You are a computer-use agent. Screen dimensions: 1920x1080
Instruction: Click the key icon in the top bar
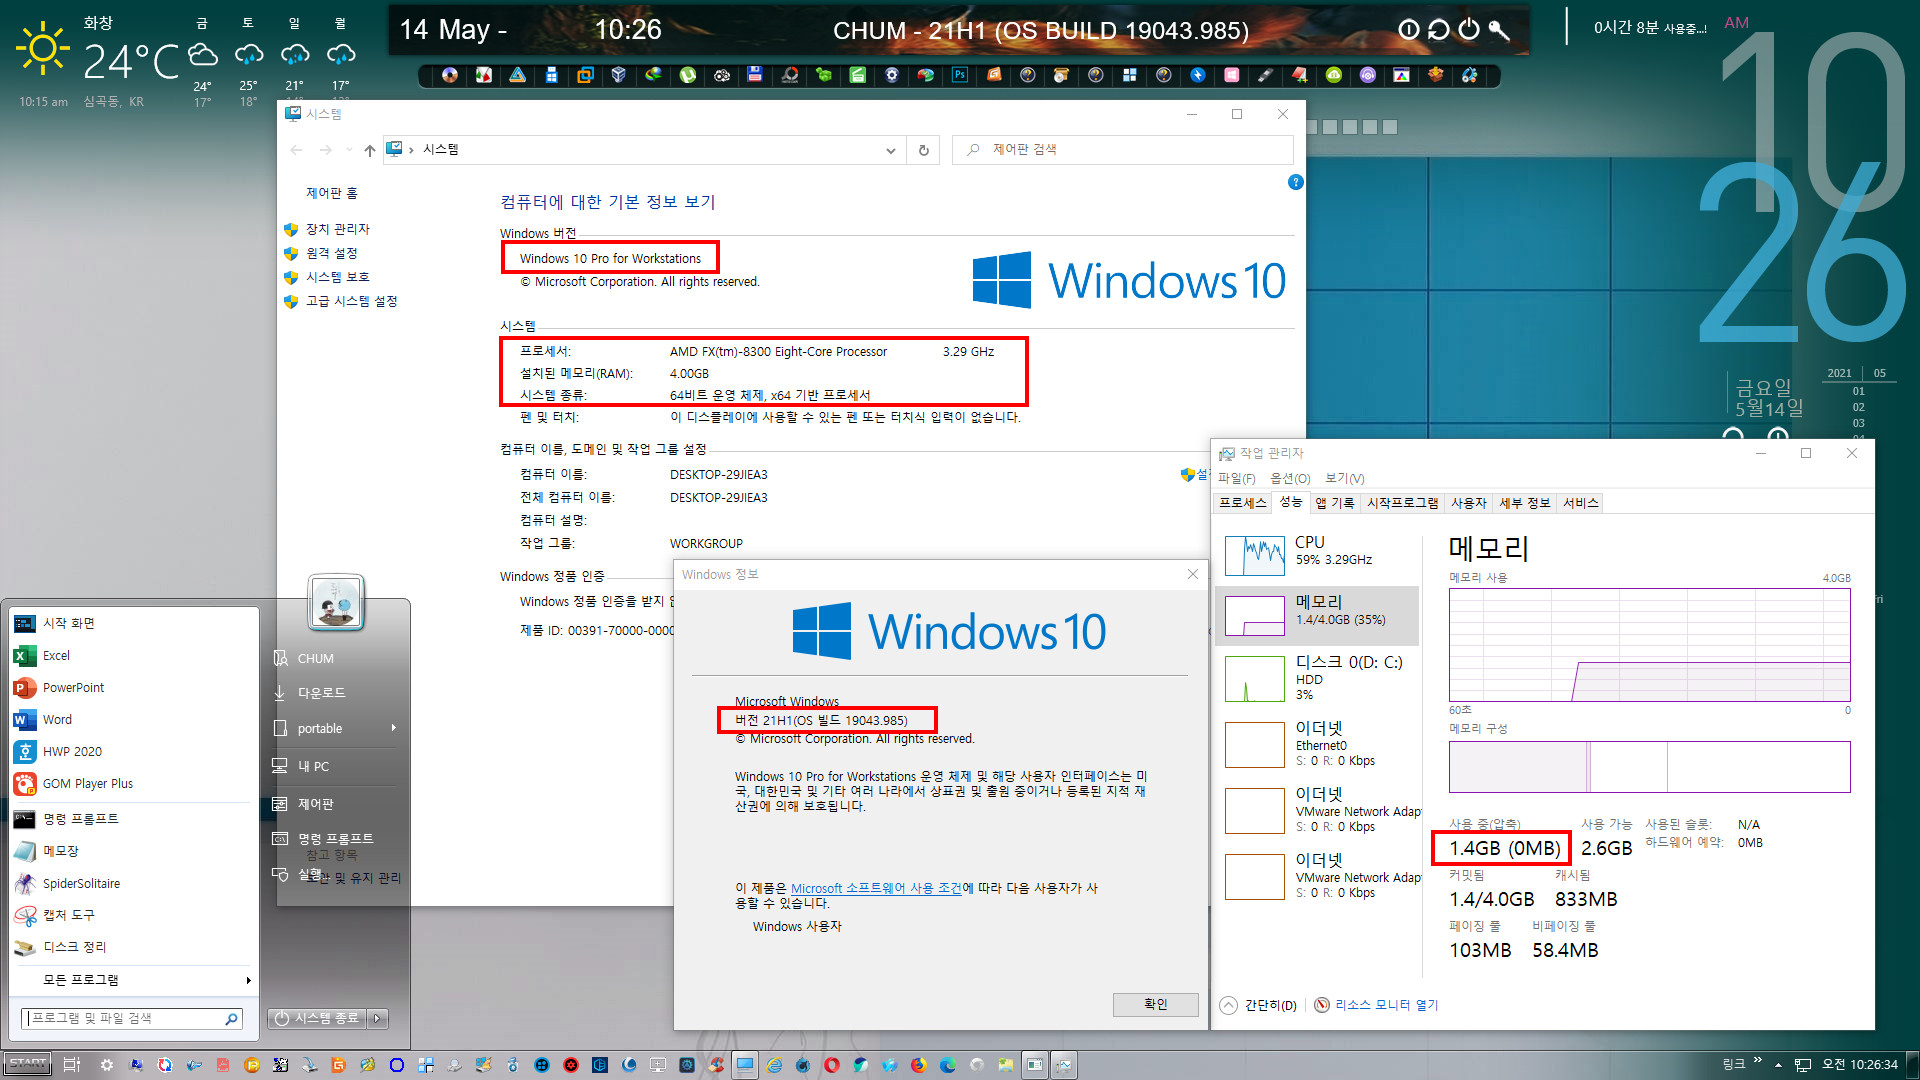1498,30
